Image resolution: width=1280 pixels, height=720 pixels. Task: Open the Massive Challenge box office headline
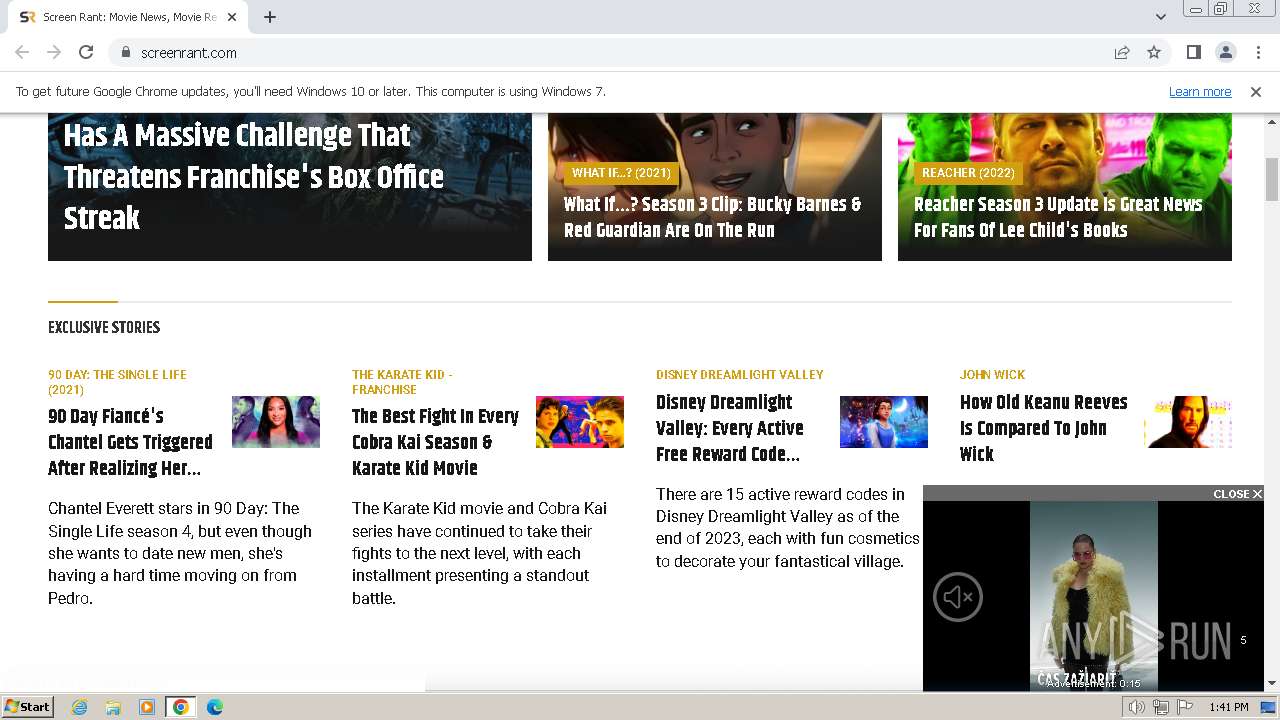[253, 177]
